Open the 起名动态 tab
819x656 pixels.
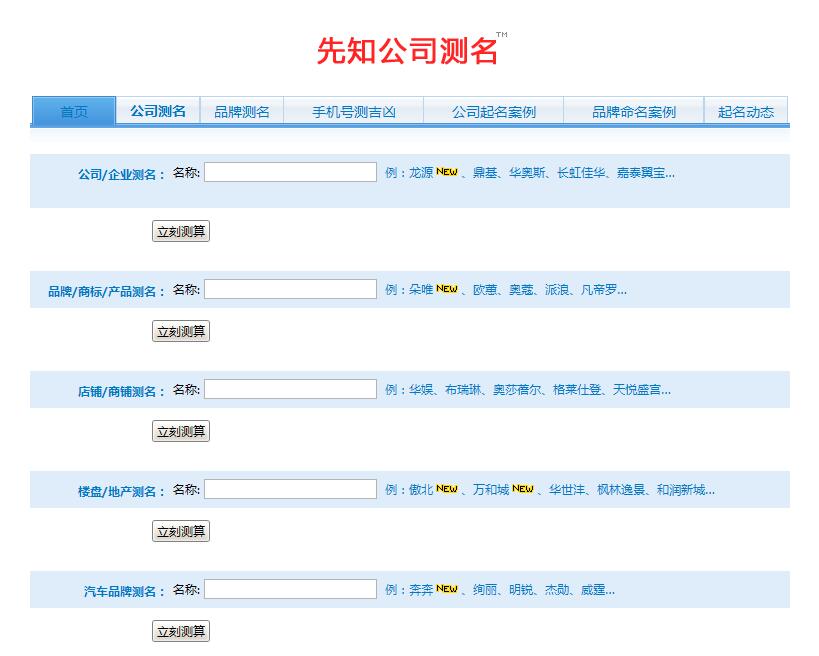coord(746,111)
